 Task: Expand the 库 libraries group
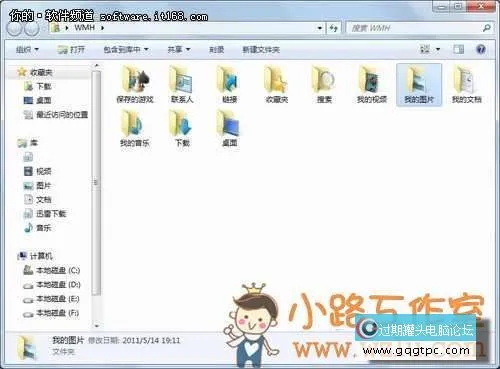28,143
